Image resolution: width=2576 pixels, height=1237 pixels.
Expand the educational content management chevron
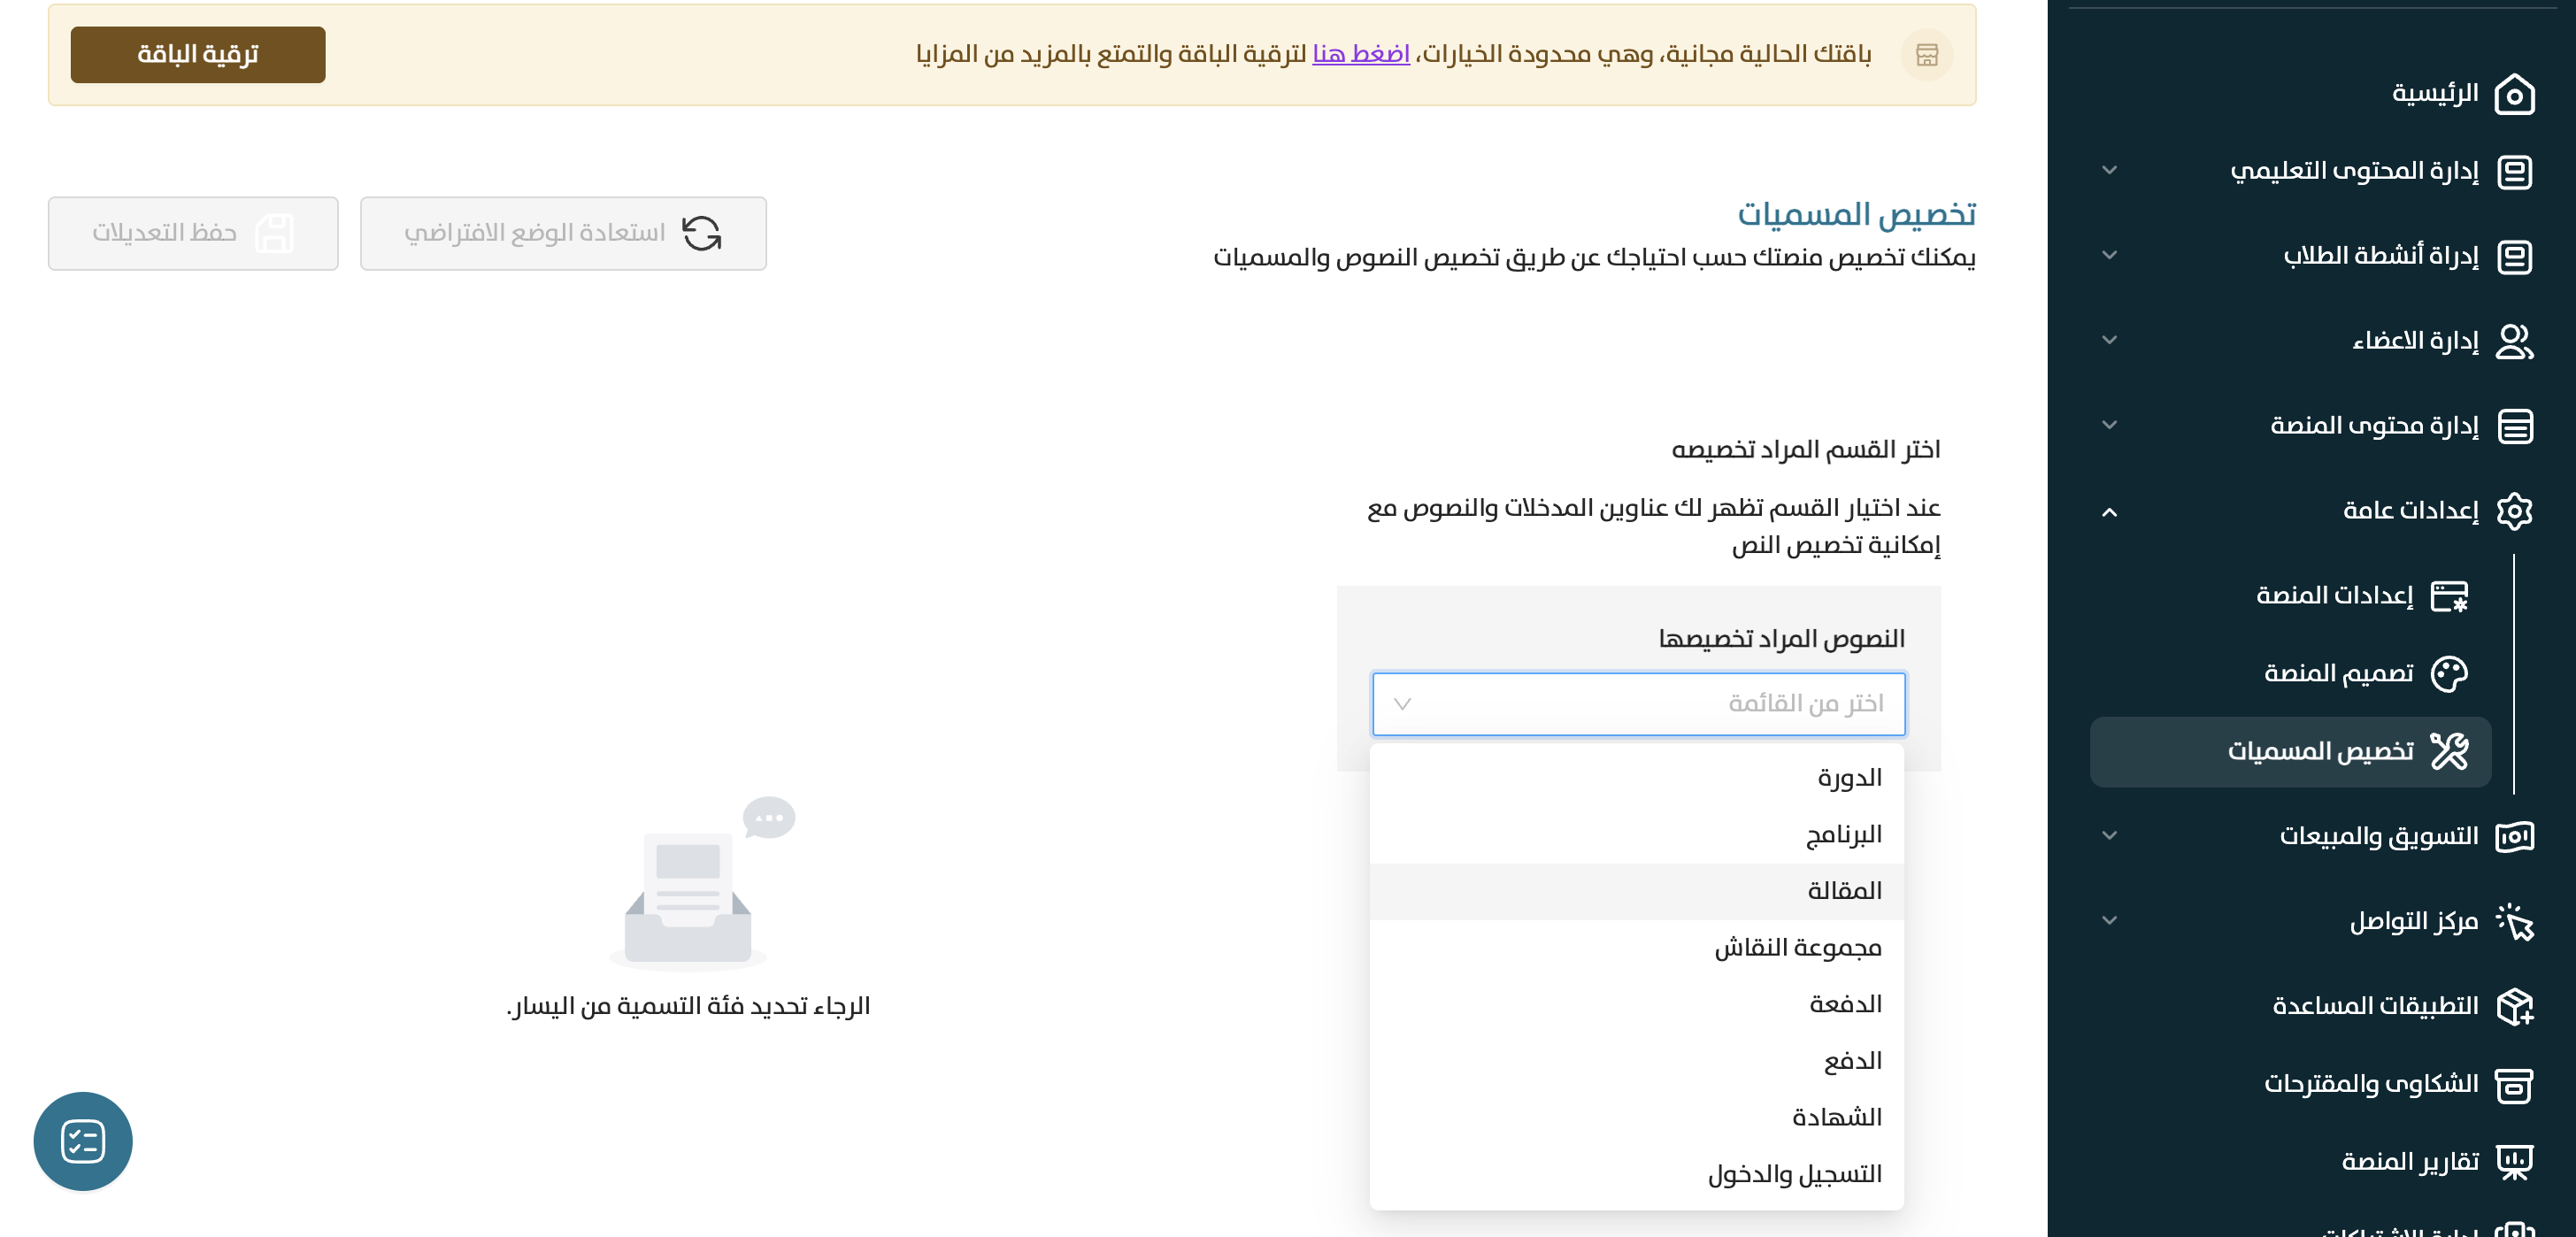coord(2110,171)
